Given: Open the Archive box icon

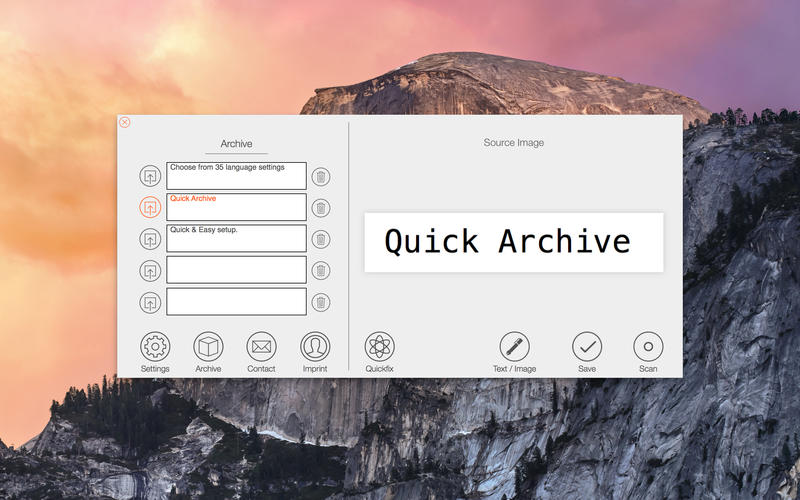Looking at the screenshot, I should pyautogui.click(x=208, y=347).
